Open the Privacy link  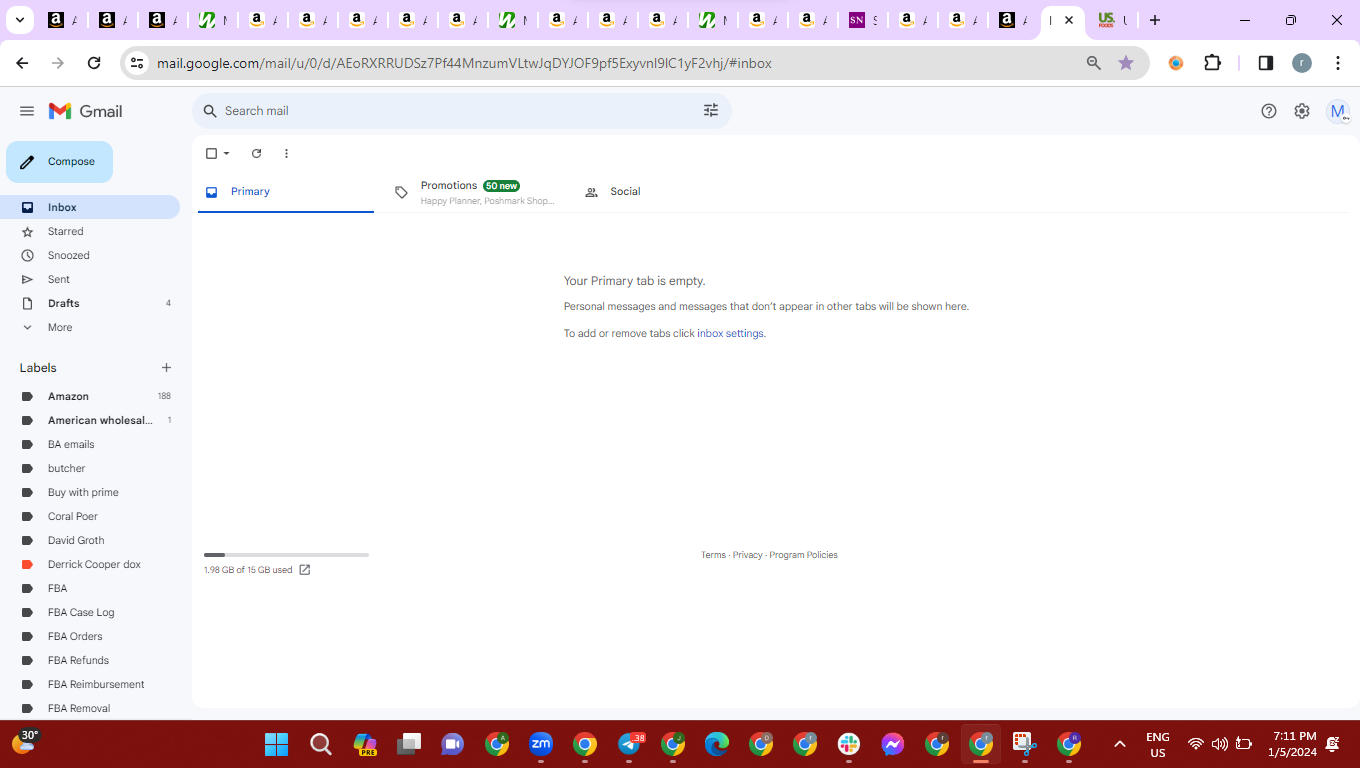747,555
